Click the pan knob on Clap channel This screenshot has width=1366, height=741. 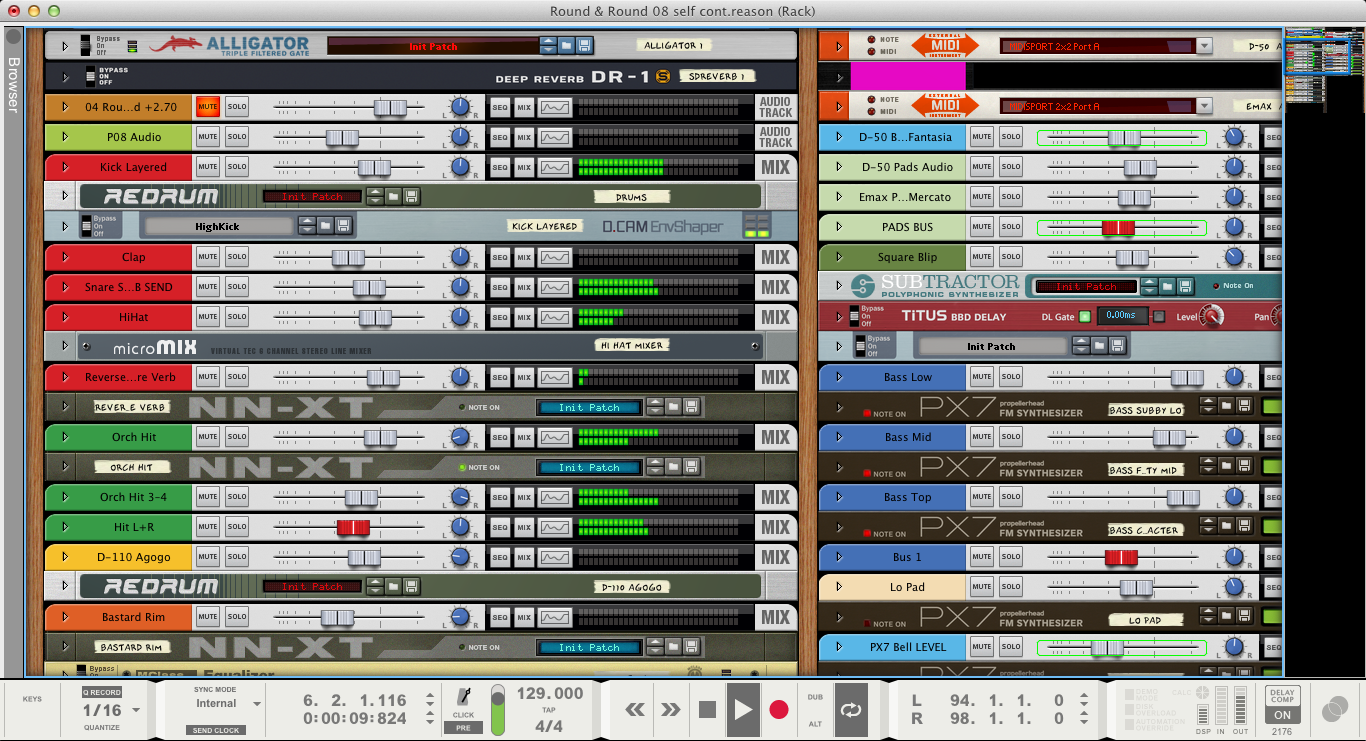459,257
